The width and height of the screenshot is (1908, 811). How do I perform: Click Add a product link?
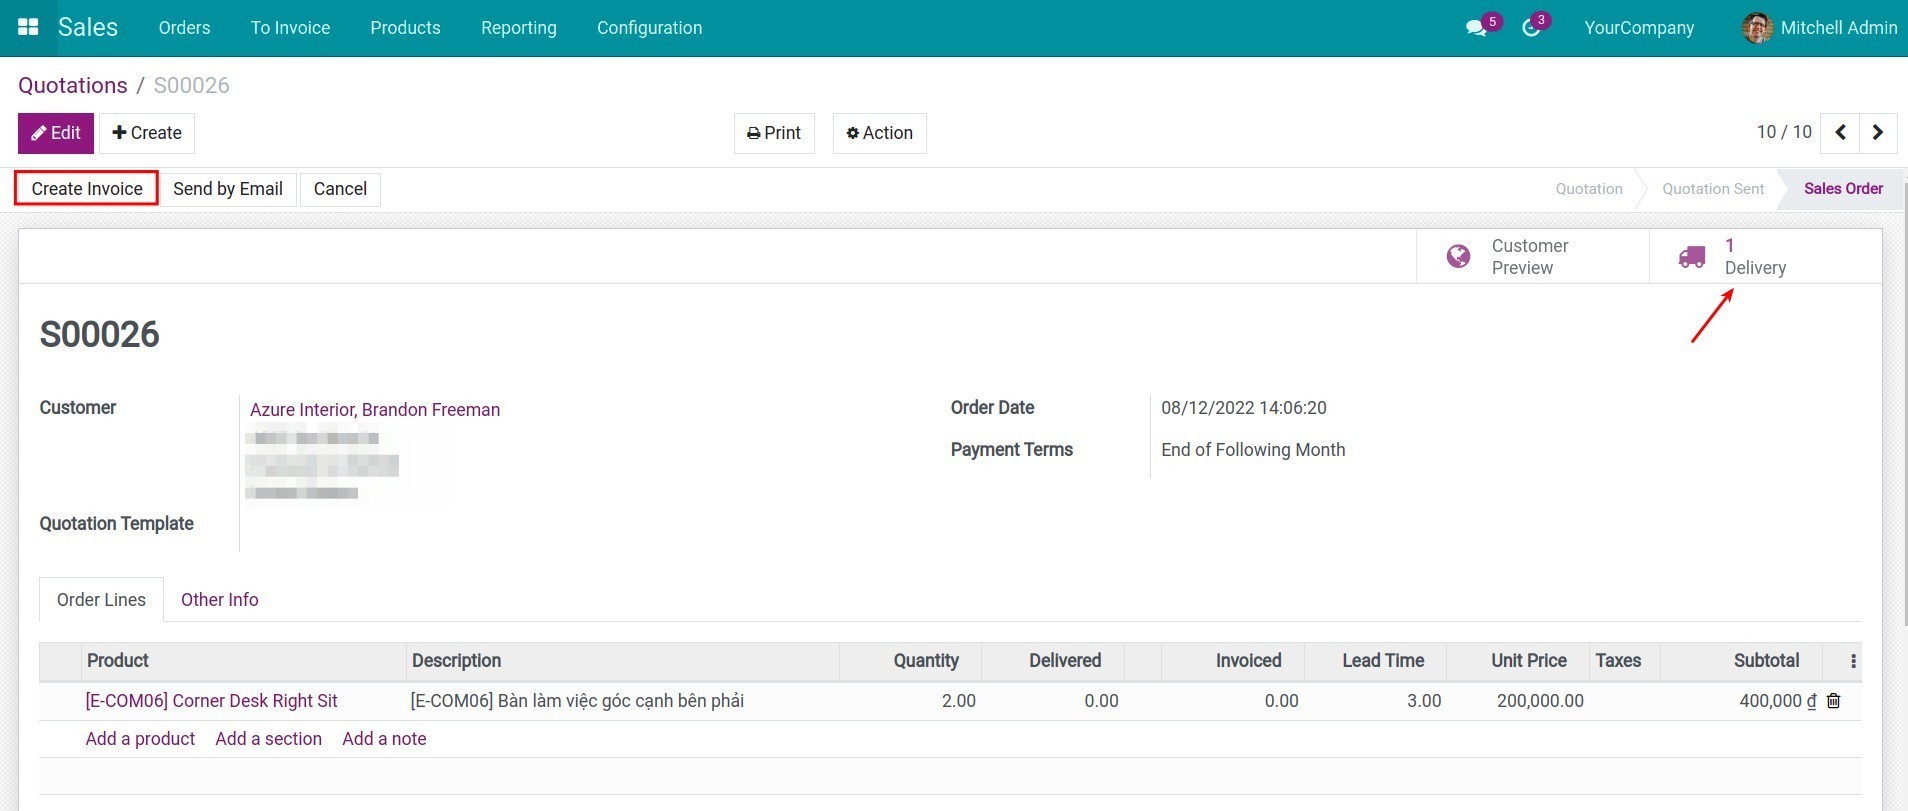click(x=140, y=739)
